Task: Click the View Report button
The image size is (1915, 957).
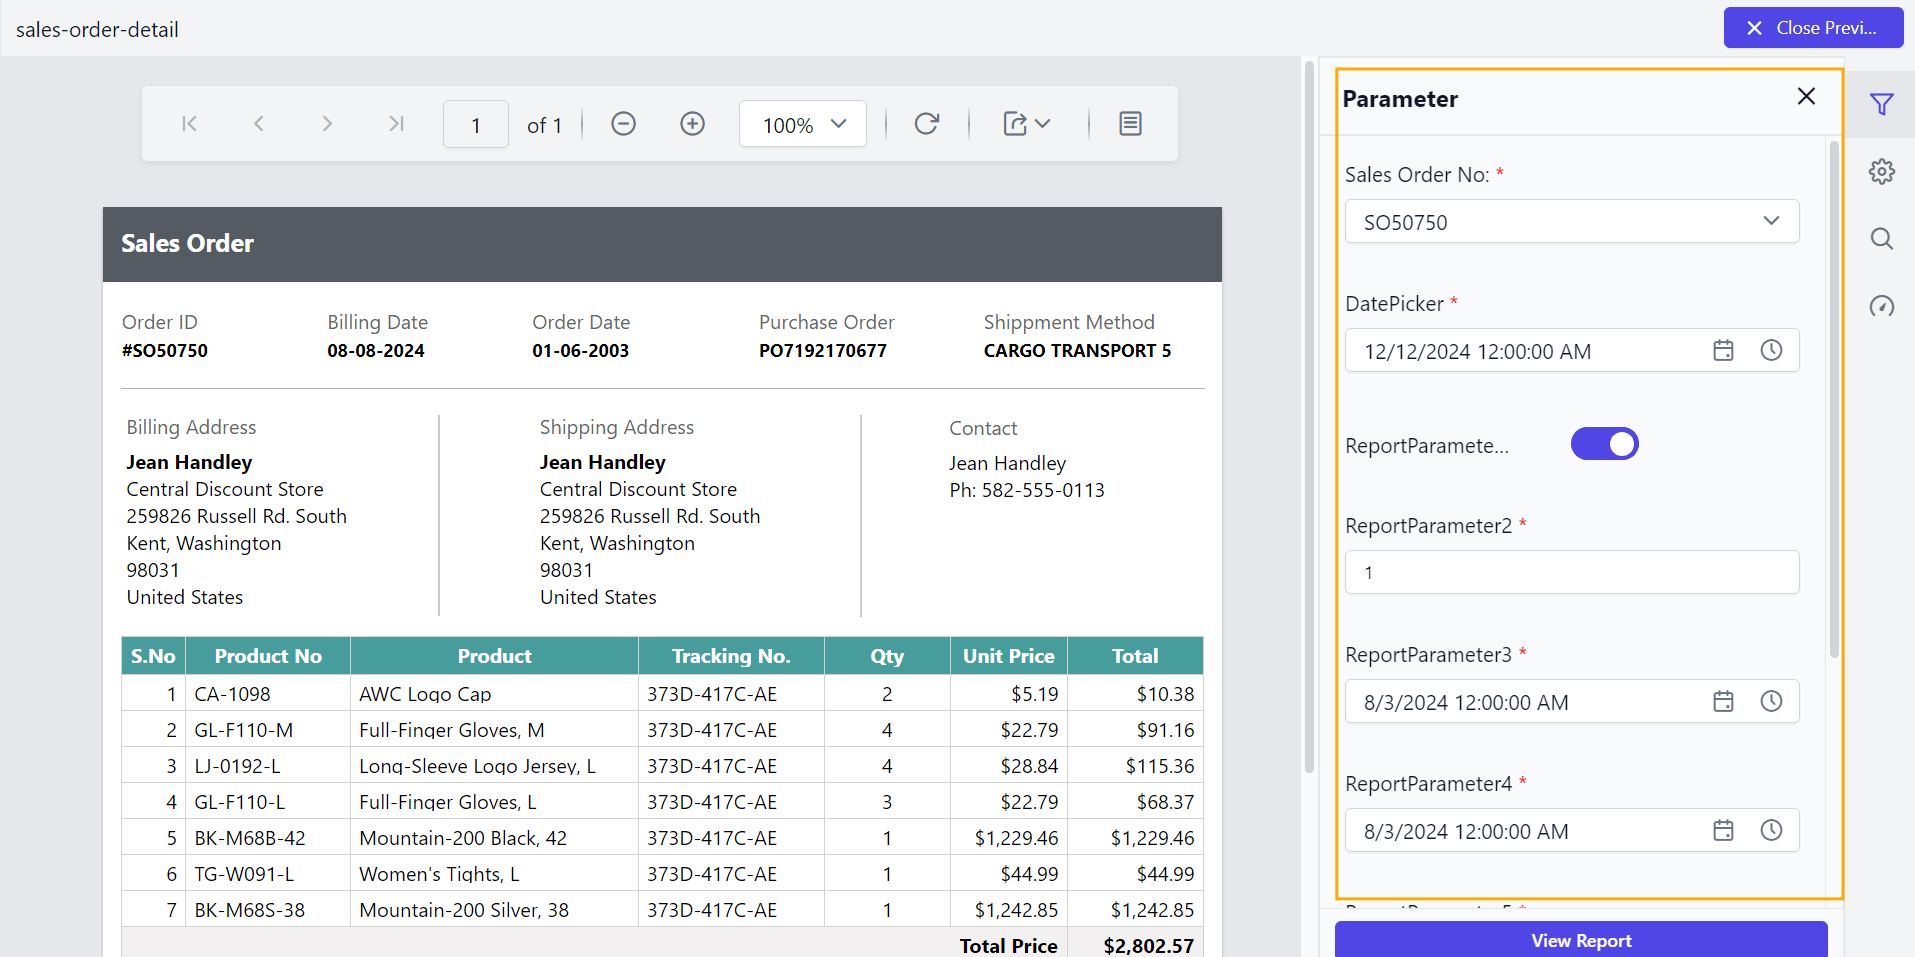Action: [1581, 940]
